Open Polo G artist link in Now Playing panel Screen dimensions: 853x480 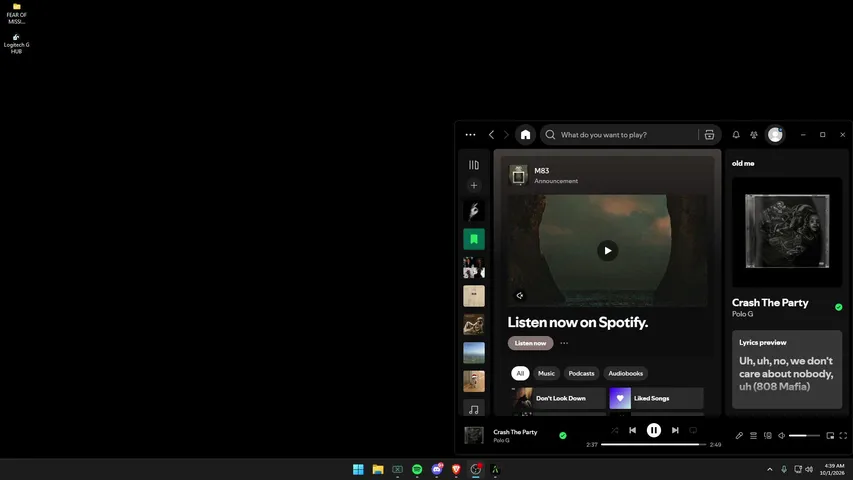[x=743, y=314]
